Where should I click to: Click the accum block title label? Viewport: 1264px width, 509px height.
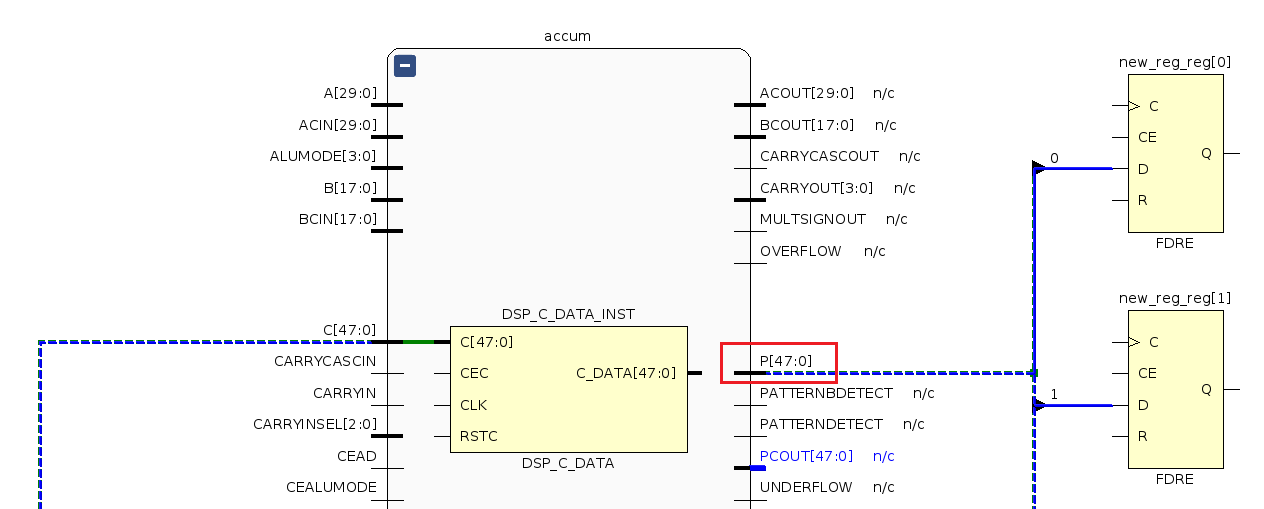(567, 36)
